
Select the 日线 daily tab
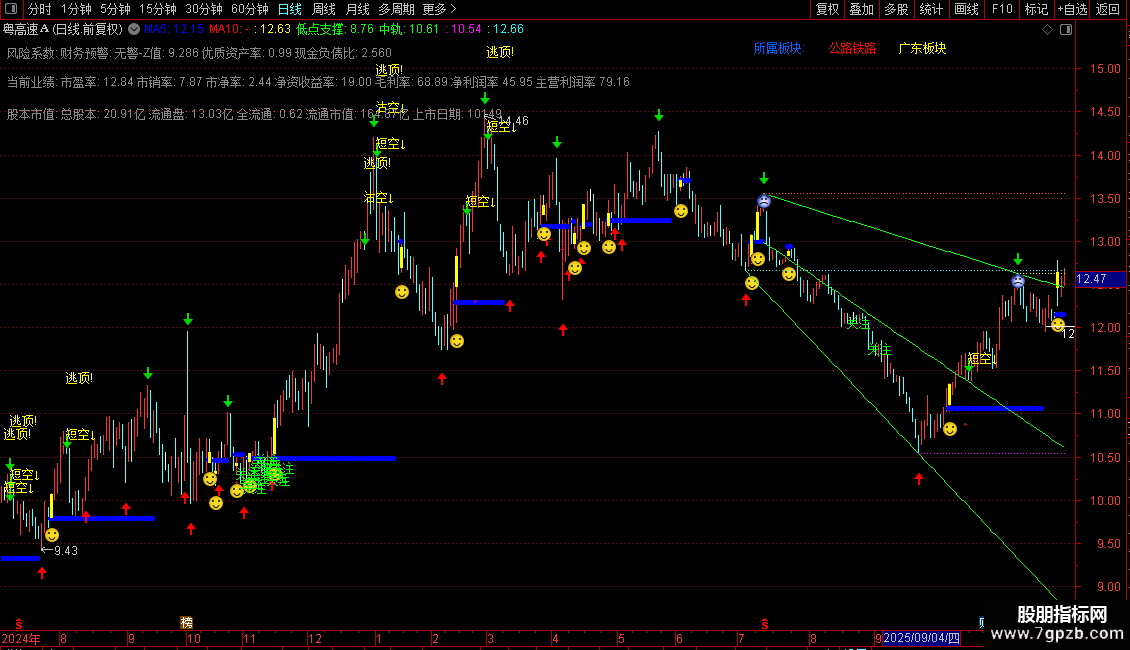click(290, 9)
